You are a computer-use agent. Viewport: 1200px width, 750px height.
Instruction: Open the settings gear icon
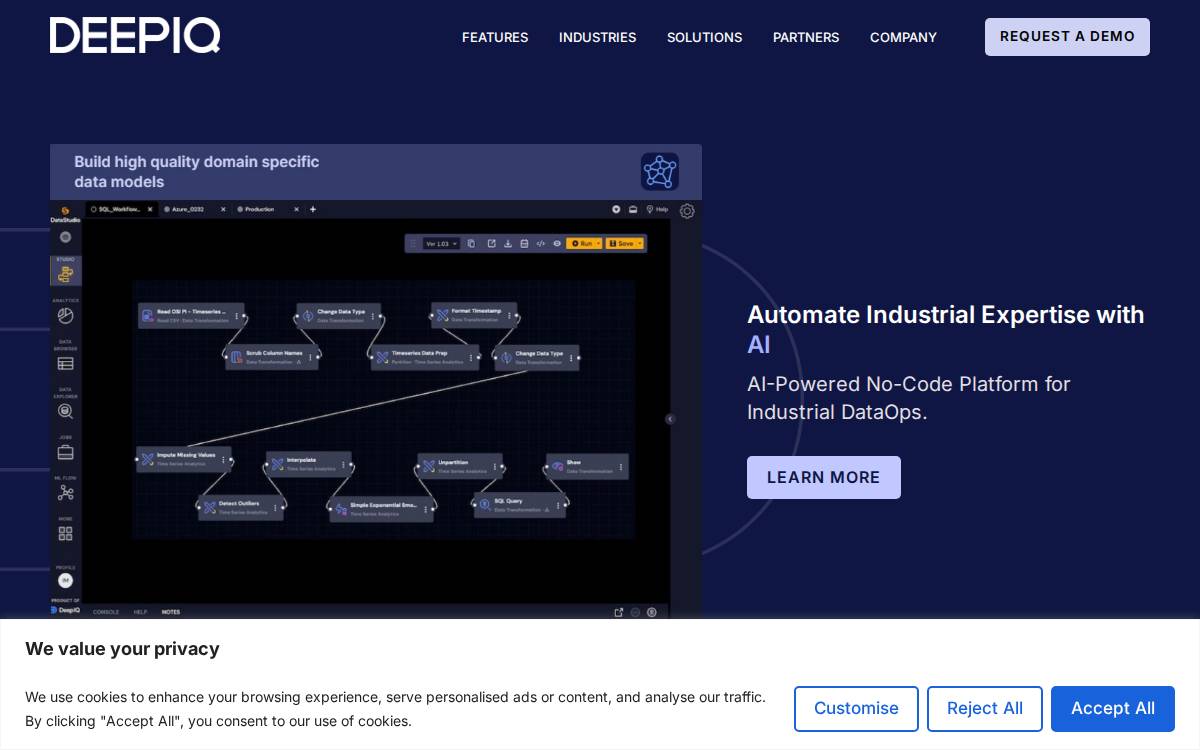point(687,211)
